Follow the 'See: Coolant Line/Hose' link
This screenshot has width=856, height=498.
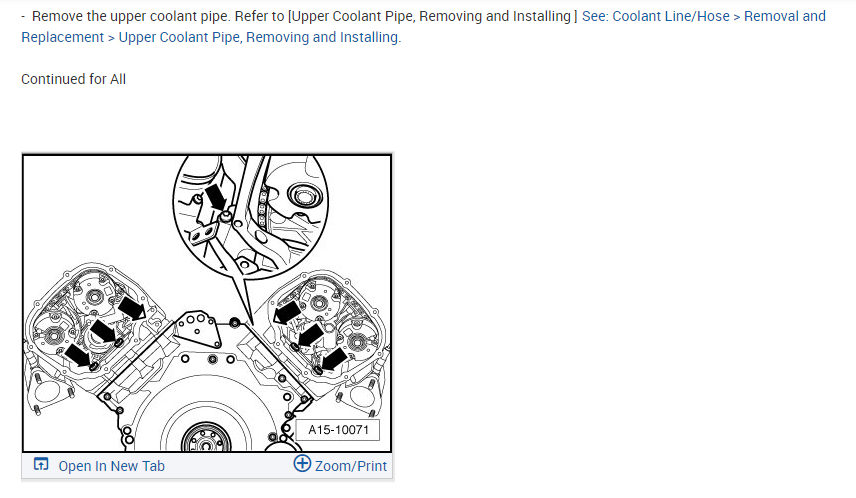tap(656, 16)
